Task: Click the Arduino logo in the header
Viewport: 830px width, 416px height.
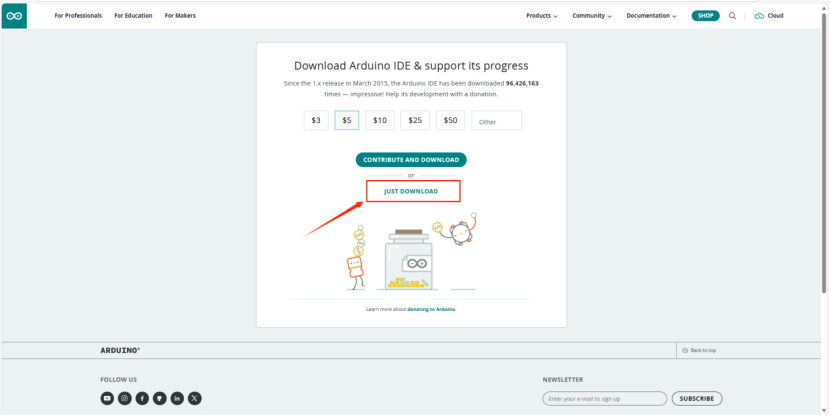Action: point(14,15)
